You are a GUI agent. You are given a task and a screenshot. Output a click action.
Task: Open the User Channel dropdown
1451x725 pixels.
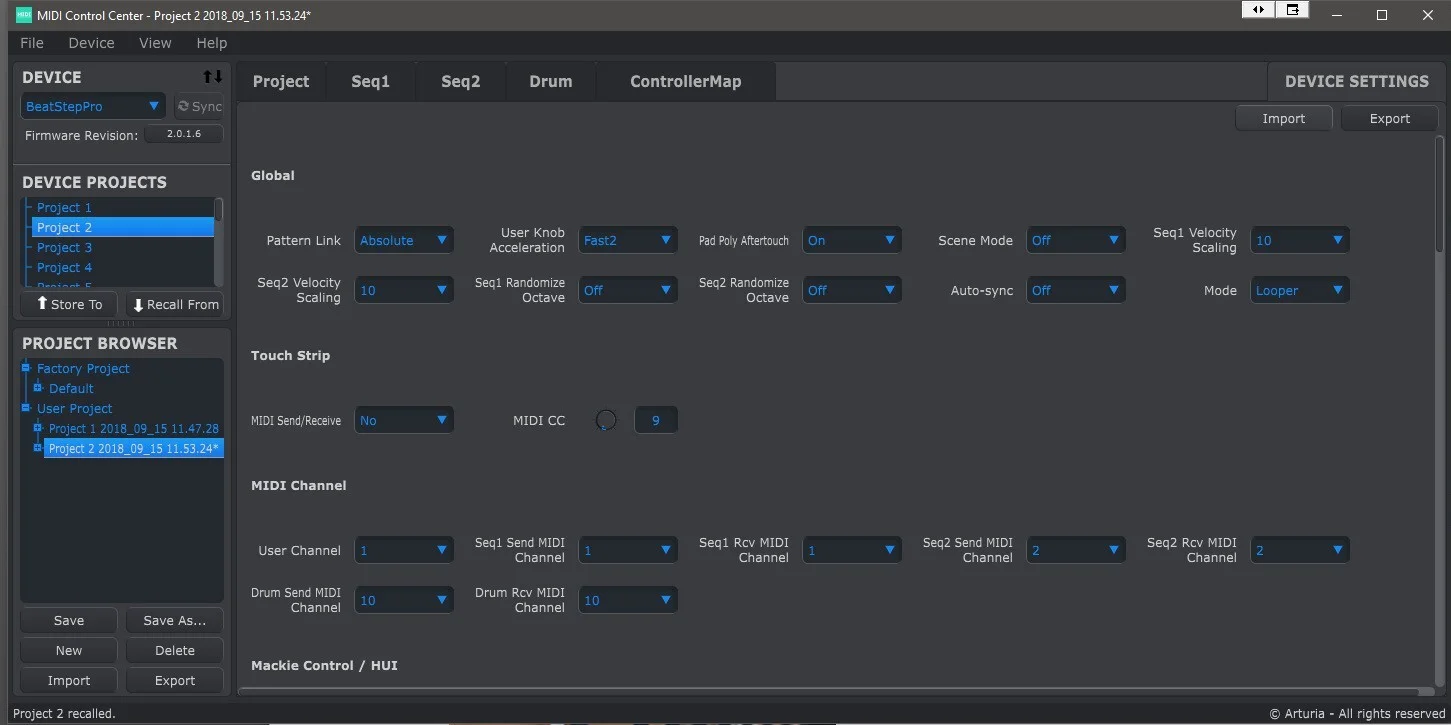pos(404,550)
